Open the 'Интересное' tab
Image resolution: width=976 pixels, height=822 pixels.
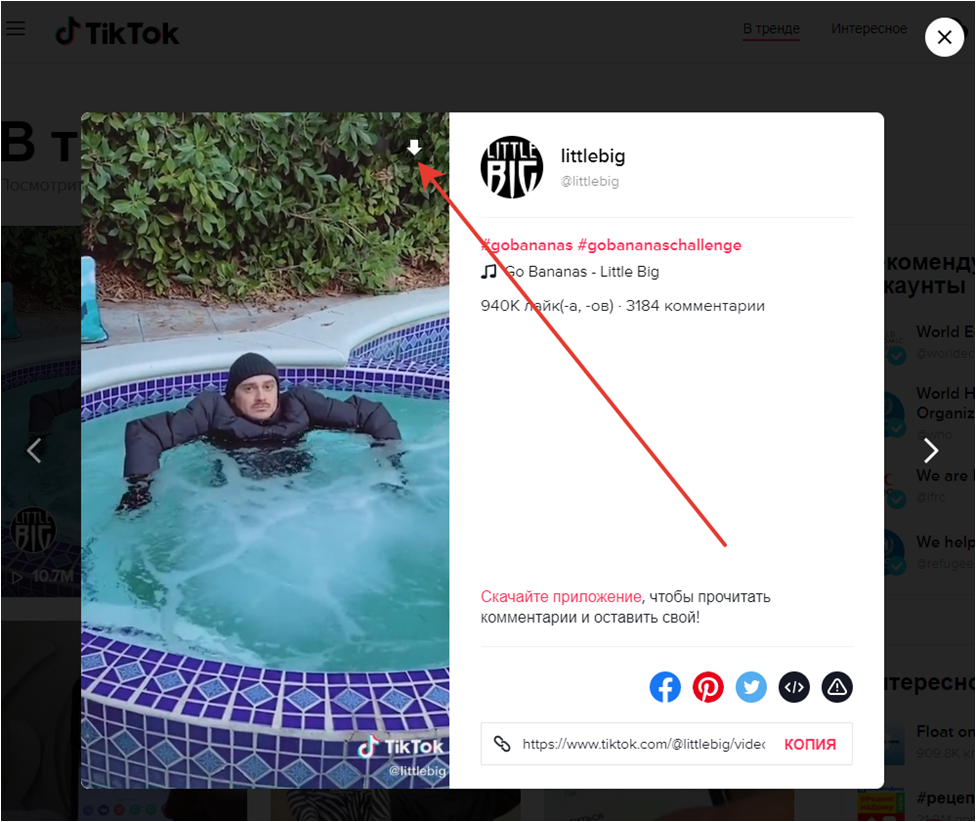869,29
